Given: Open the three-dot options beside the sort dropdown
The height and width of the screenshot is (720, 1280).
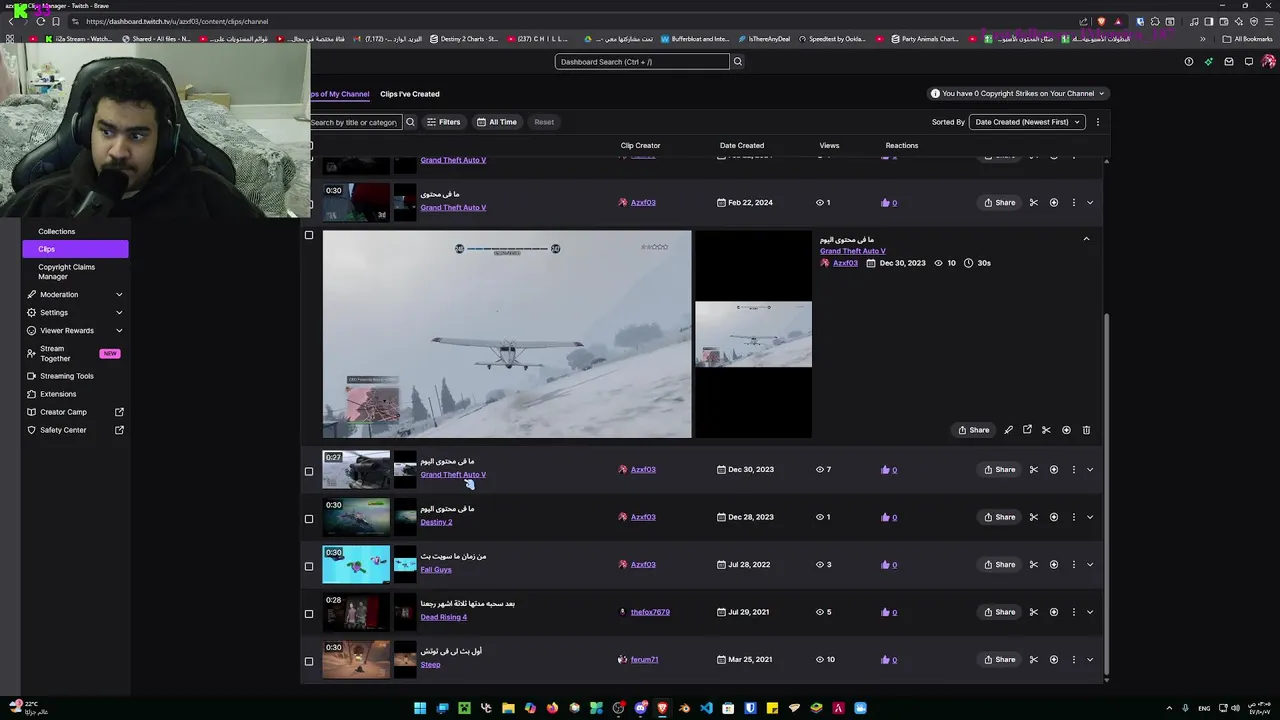Looking at the screenshot, I should tap(1098, 122).
